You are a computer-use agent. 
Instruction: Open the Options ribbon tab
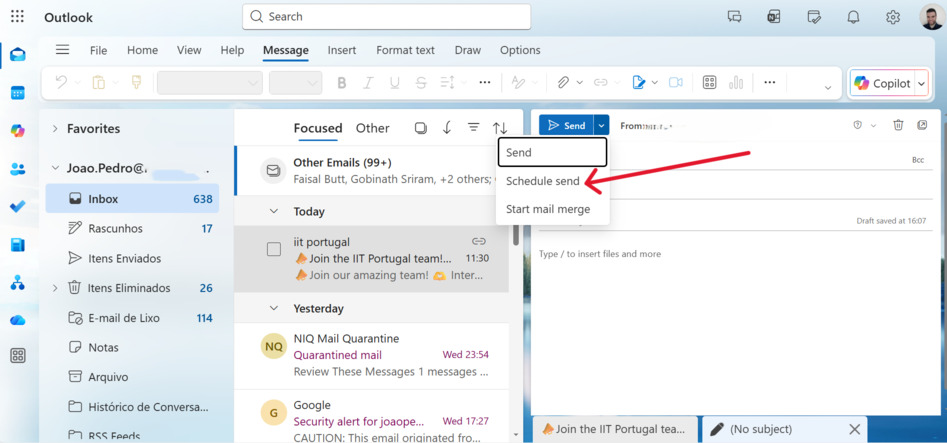pos(520,50)
